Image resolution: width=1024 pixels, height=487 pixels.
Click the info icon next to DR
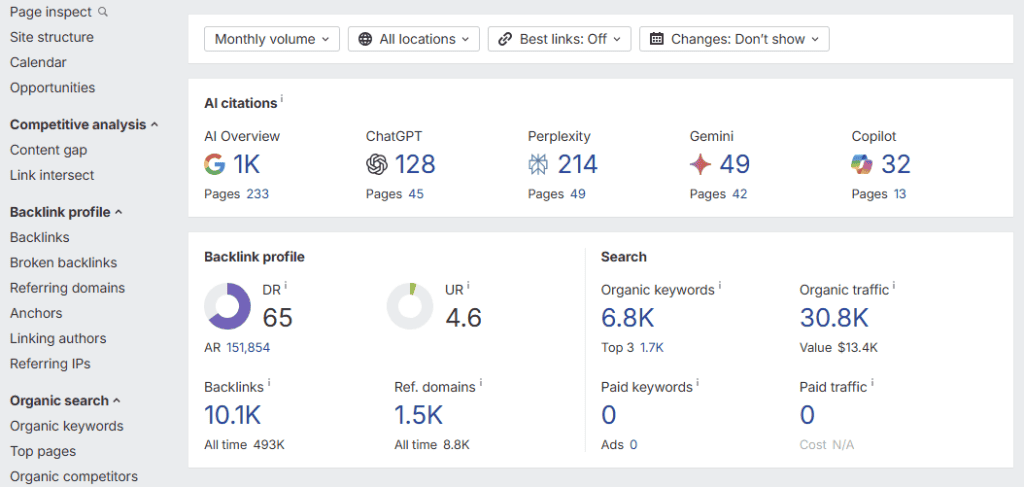(x=286, y=285)
